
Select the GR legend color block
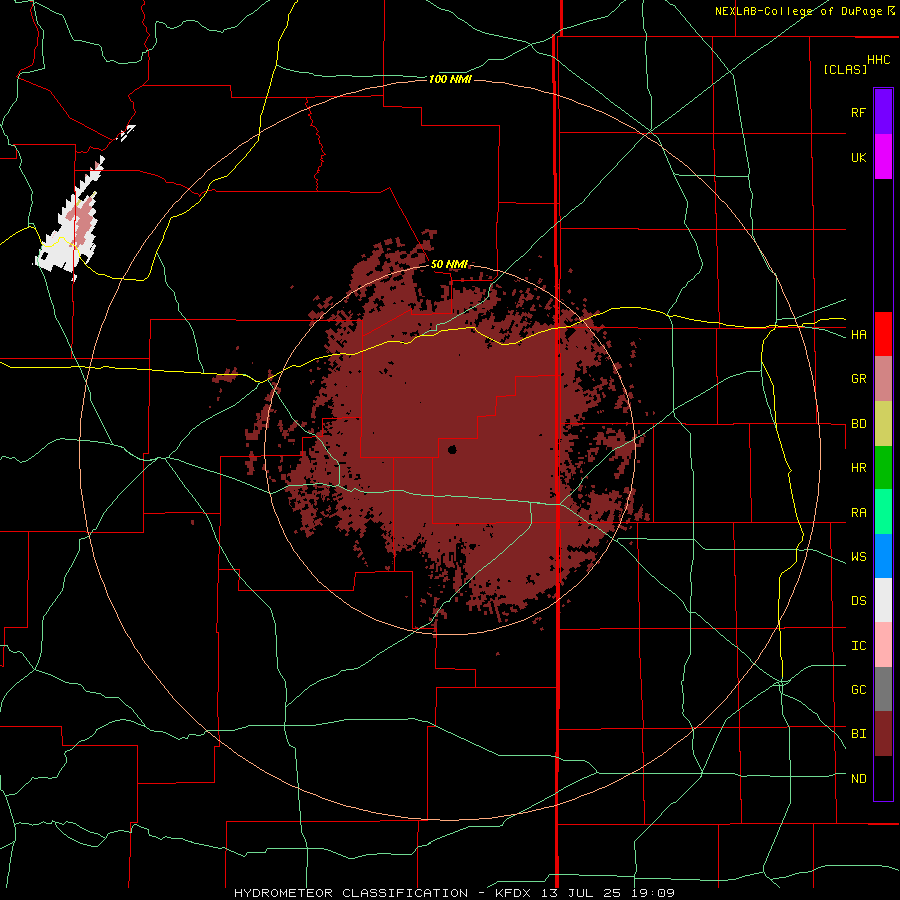coord(883,379)
